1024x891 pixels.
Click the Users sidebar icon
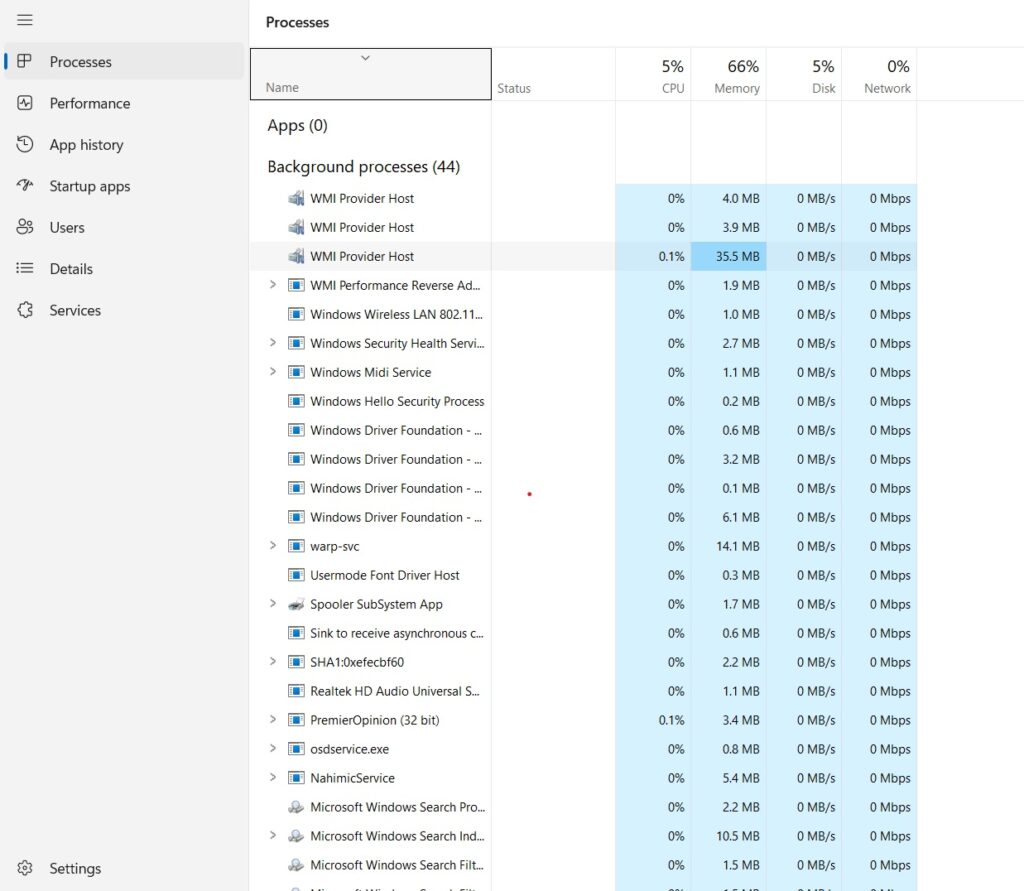[x=25, y=227]
